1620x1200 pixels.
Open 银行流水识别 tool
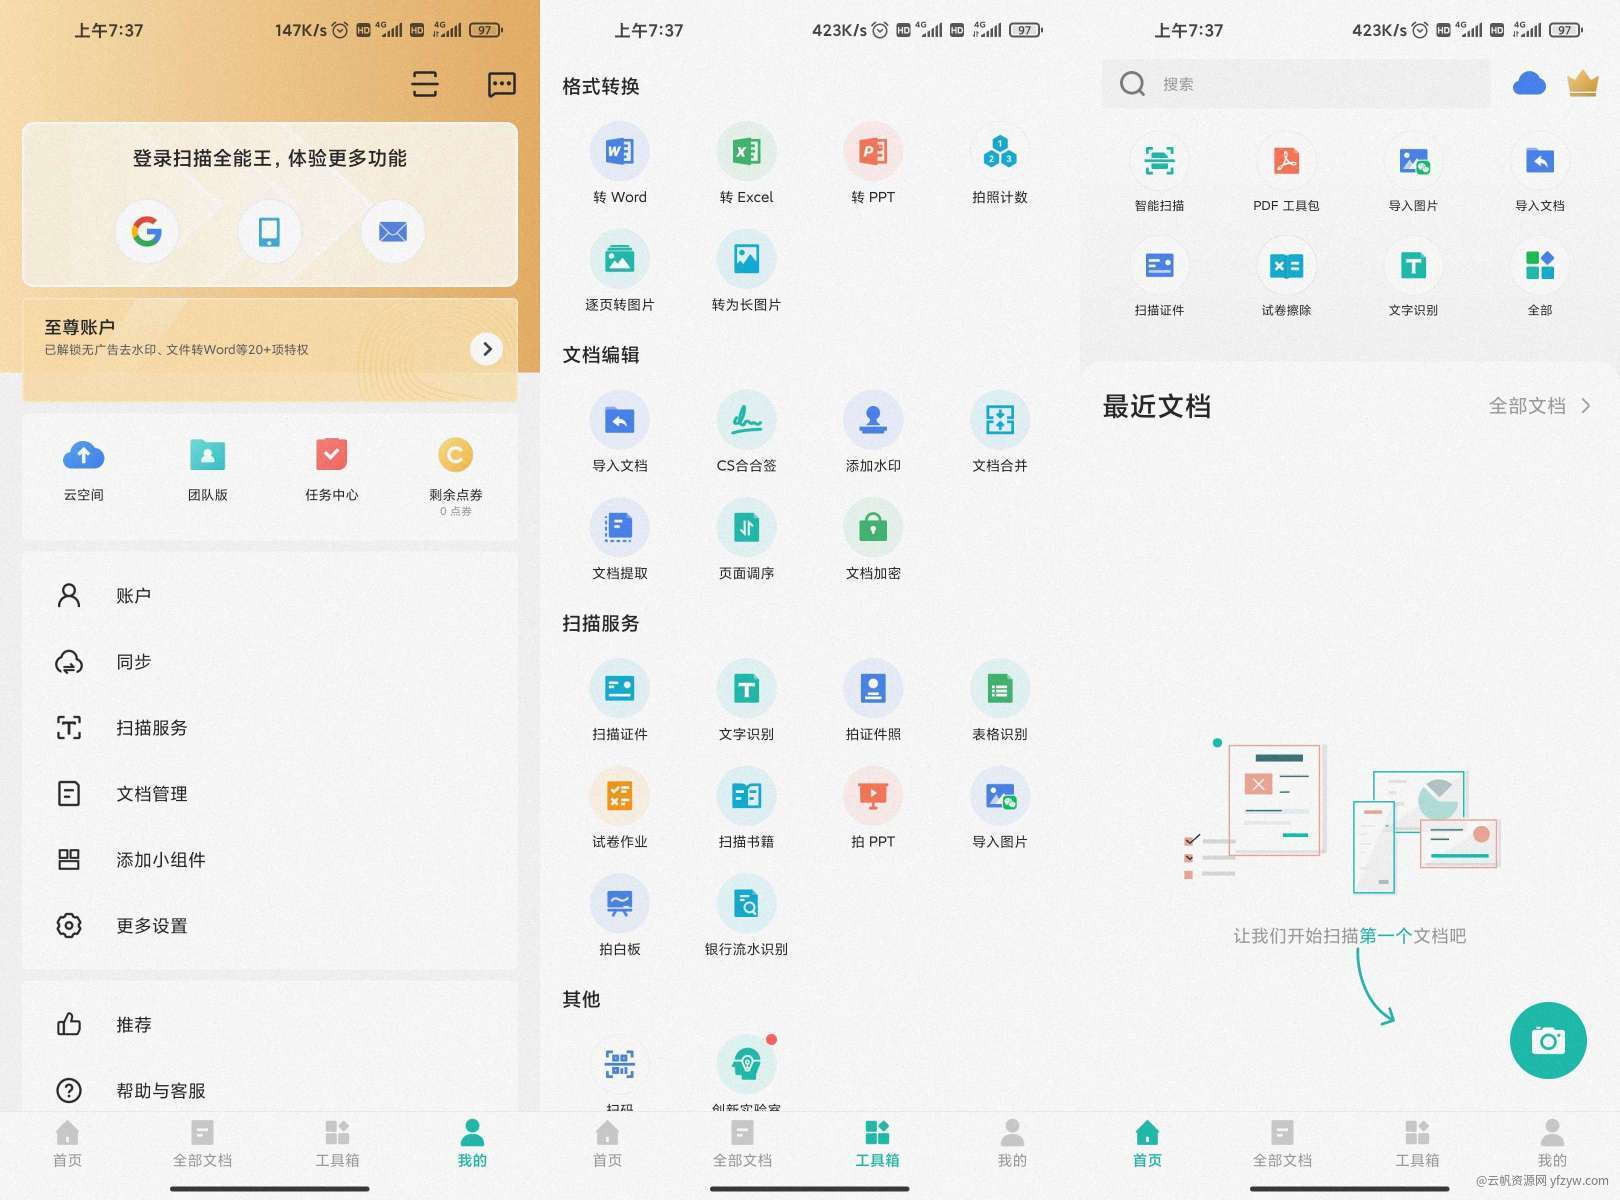pyautogui.click(x=747, y=916)
